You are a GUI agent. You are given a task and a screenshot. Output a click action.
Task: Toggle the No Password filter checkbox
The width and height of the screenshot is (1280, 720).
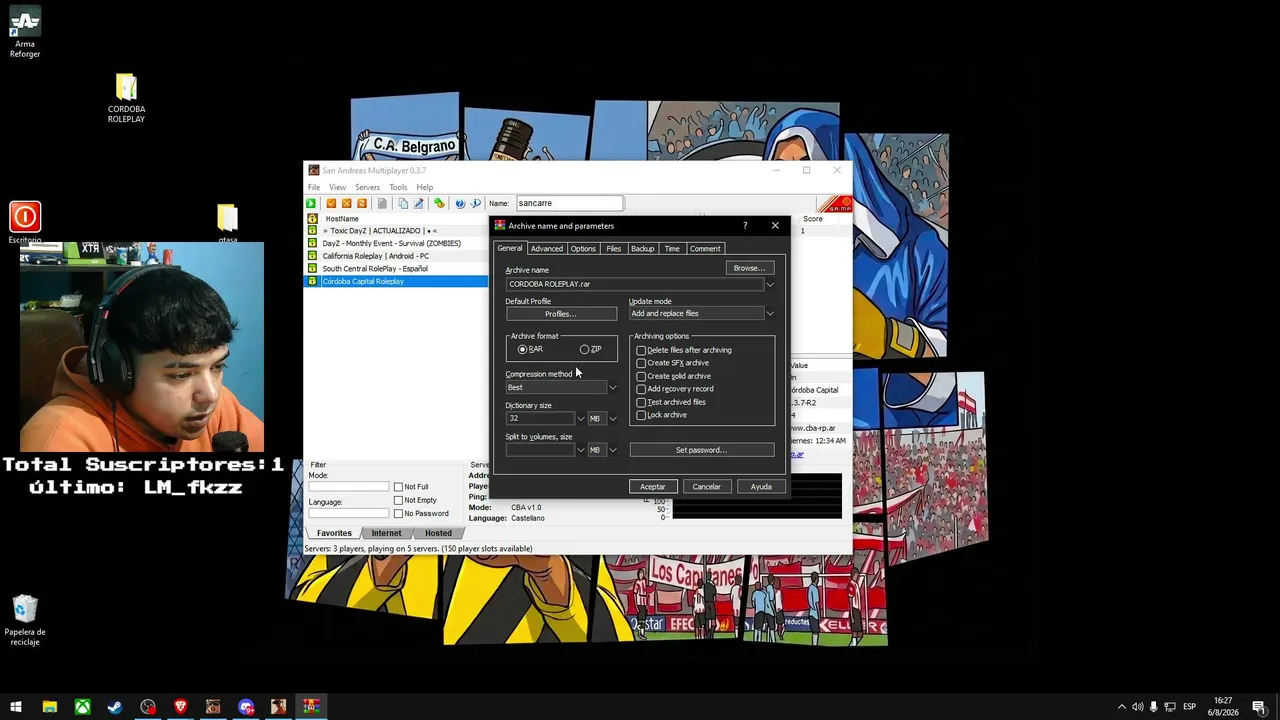[421, 514]
